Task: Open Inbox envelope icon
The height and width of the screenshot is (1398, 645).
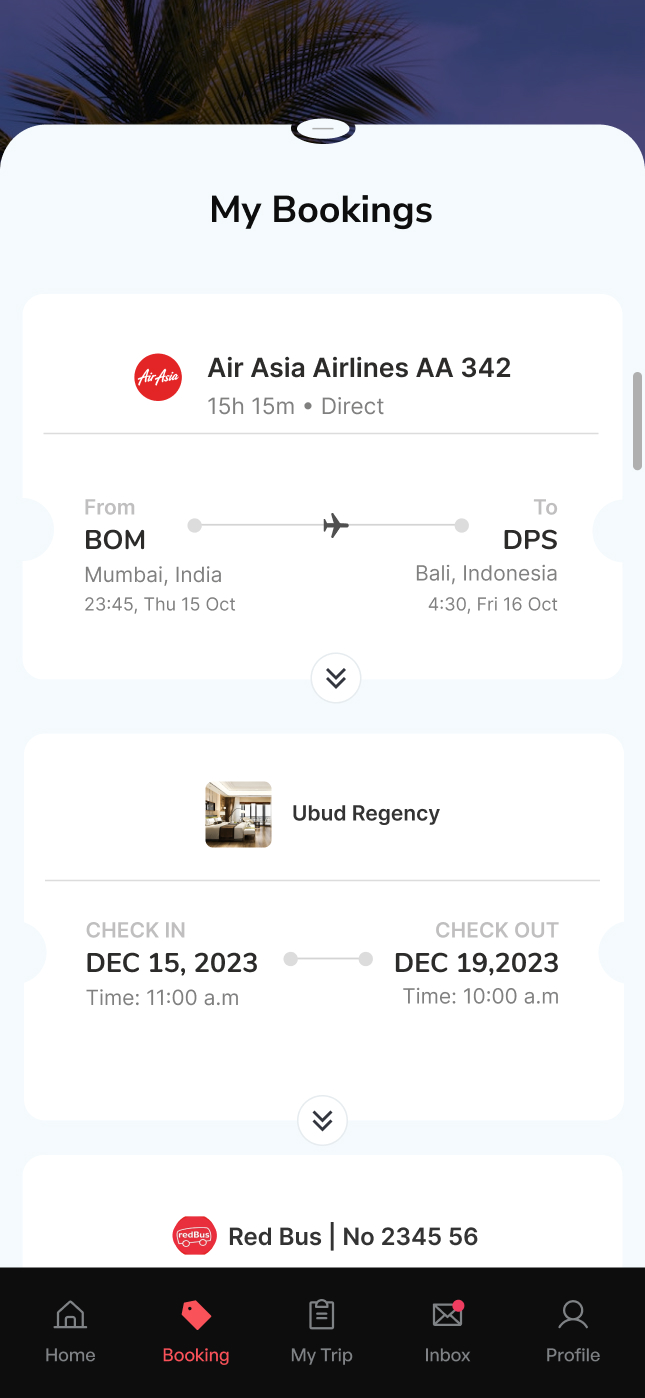Action: point(447,1314)
